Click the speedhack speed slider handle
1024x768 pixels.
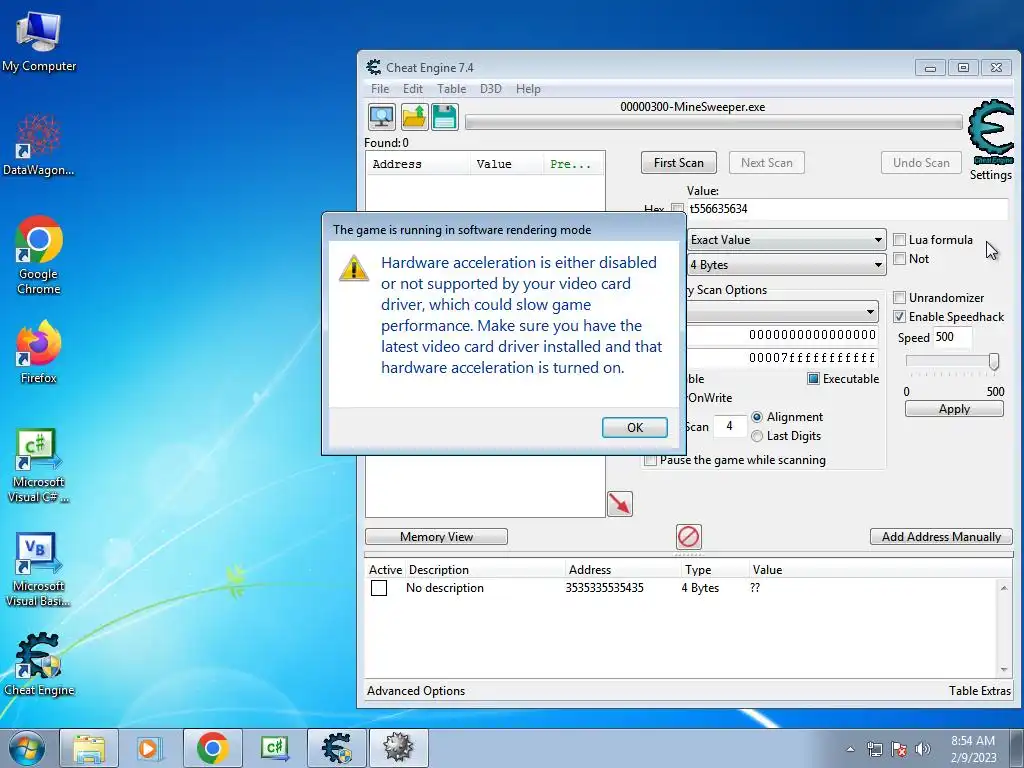pyautogui.click(x=993, y=361)
